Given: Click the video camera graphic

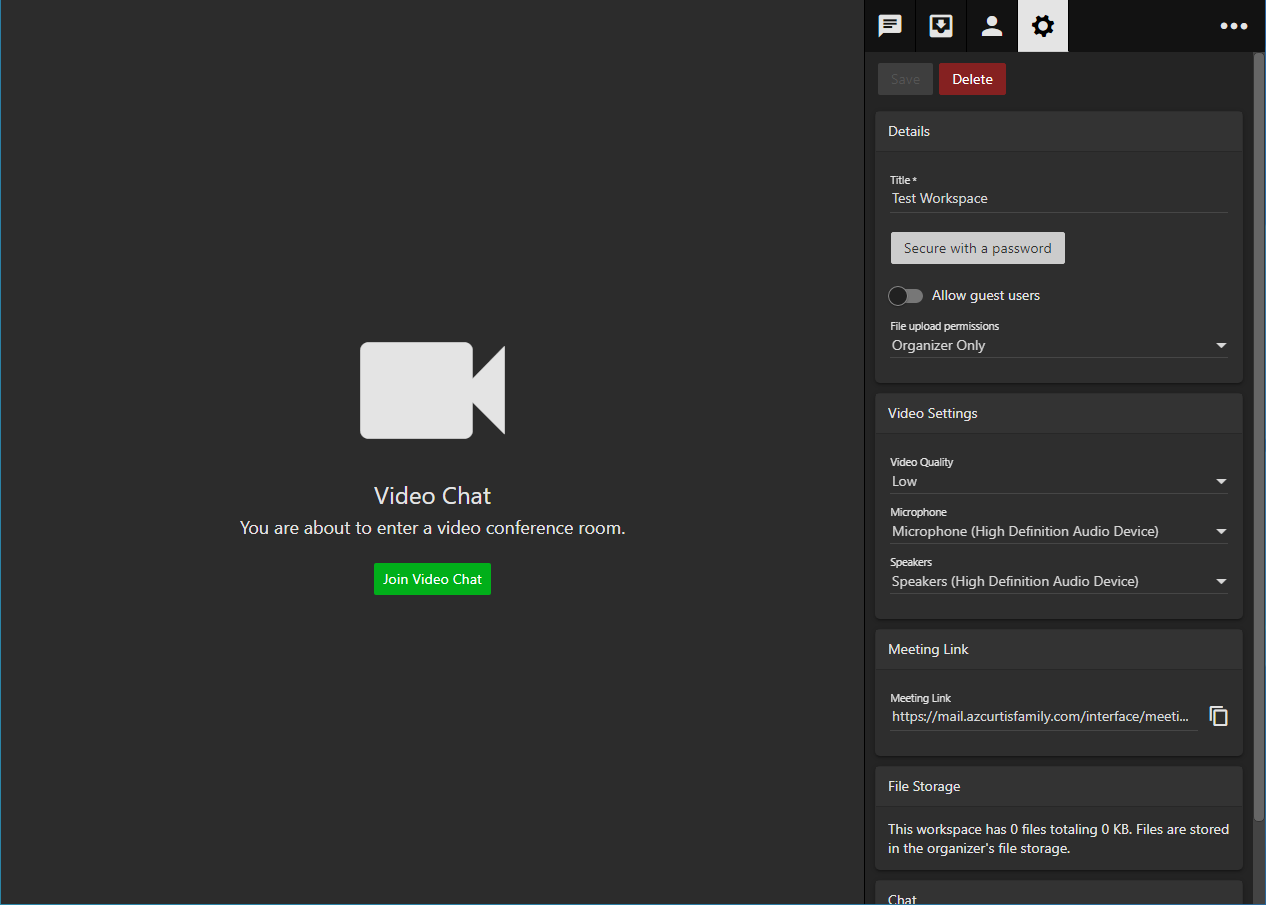Looking at the screenshot, I should pos(432,390).
